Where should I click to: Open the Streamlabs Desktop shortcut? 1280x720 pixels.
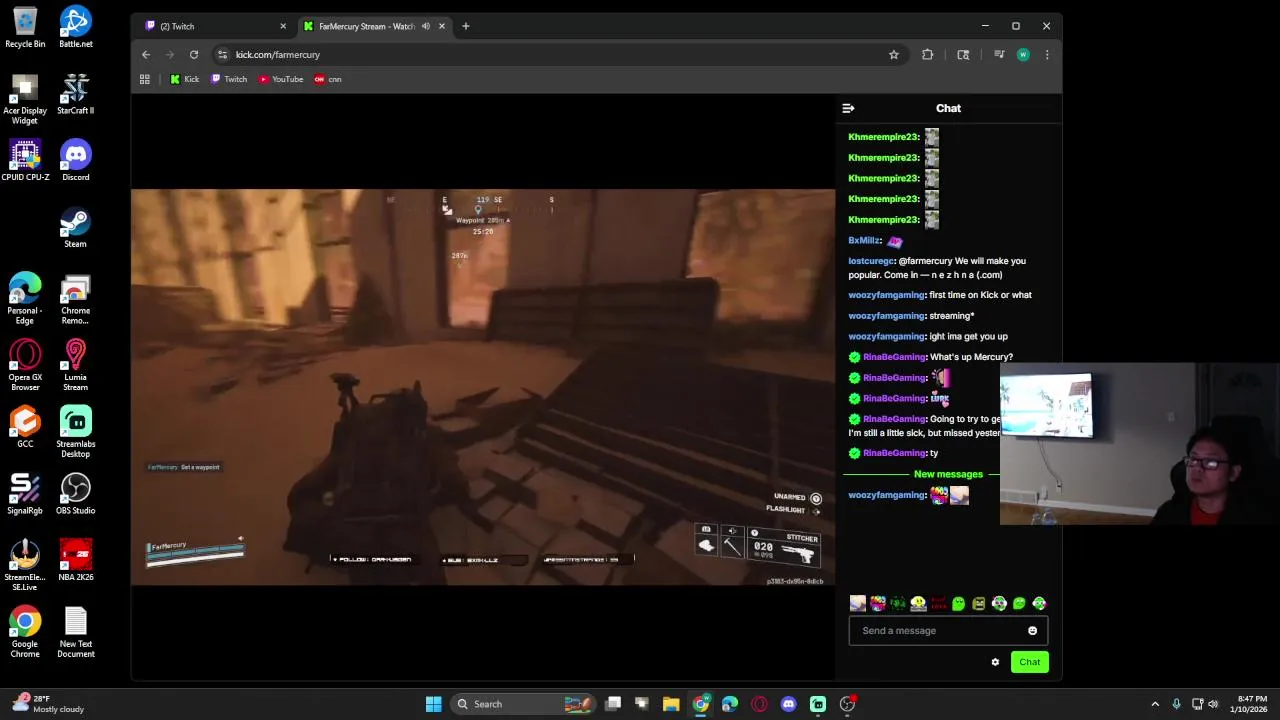coord(75,432)
